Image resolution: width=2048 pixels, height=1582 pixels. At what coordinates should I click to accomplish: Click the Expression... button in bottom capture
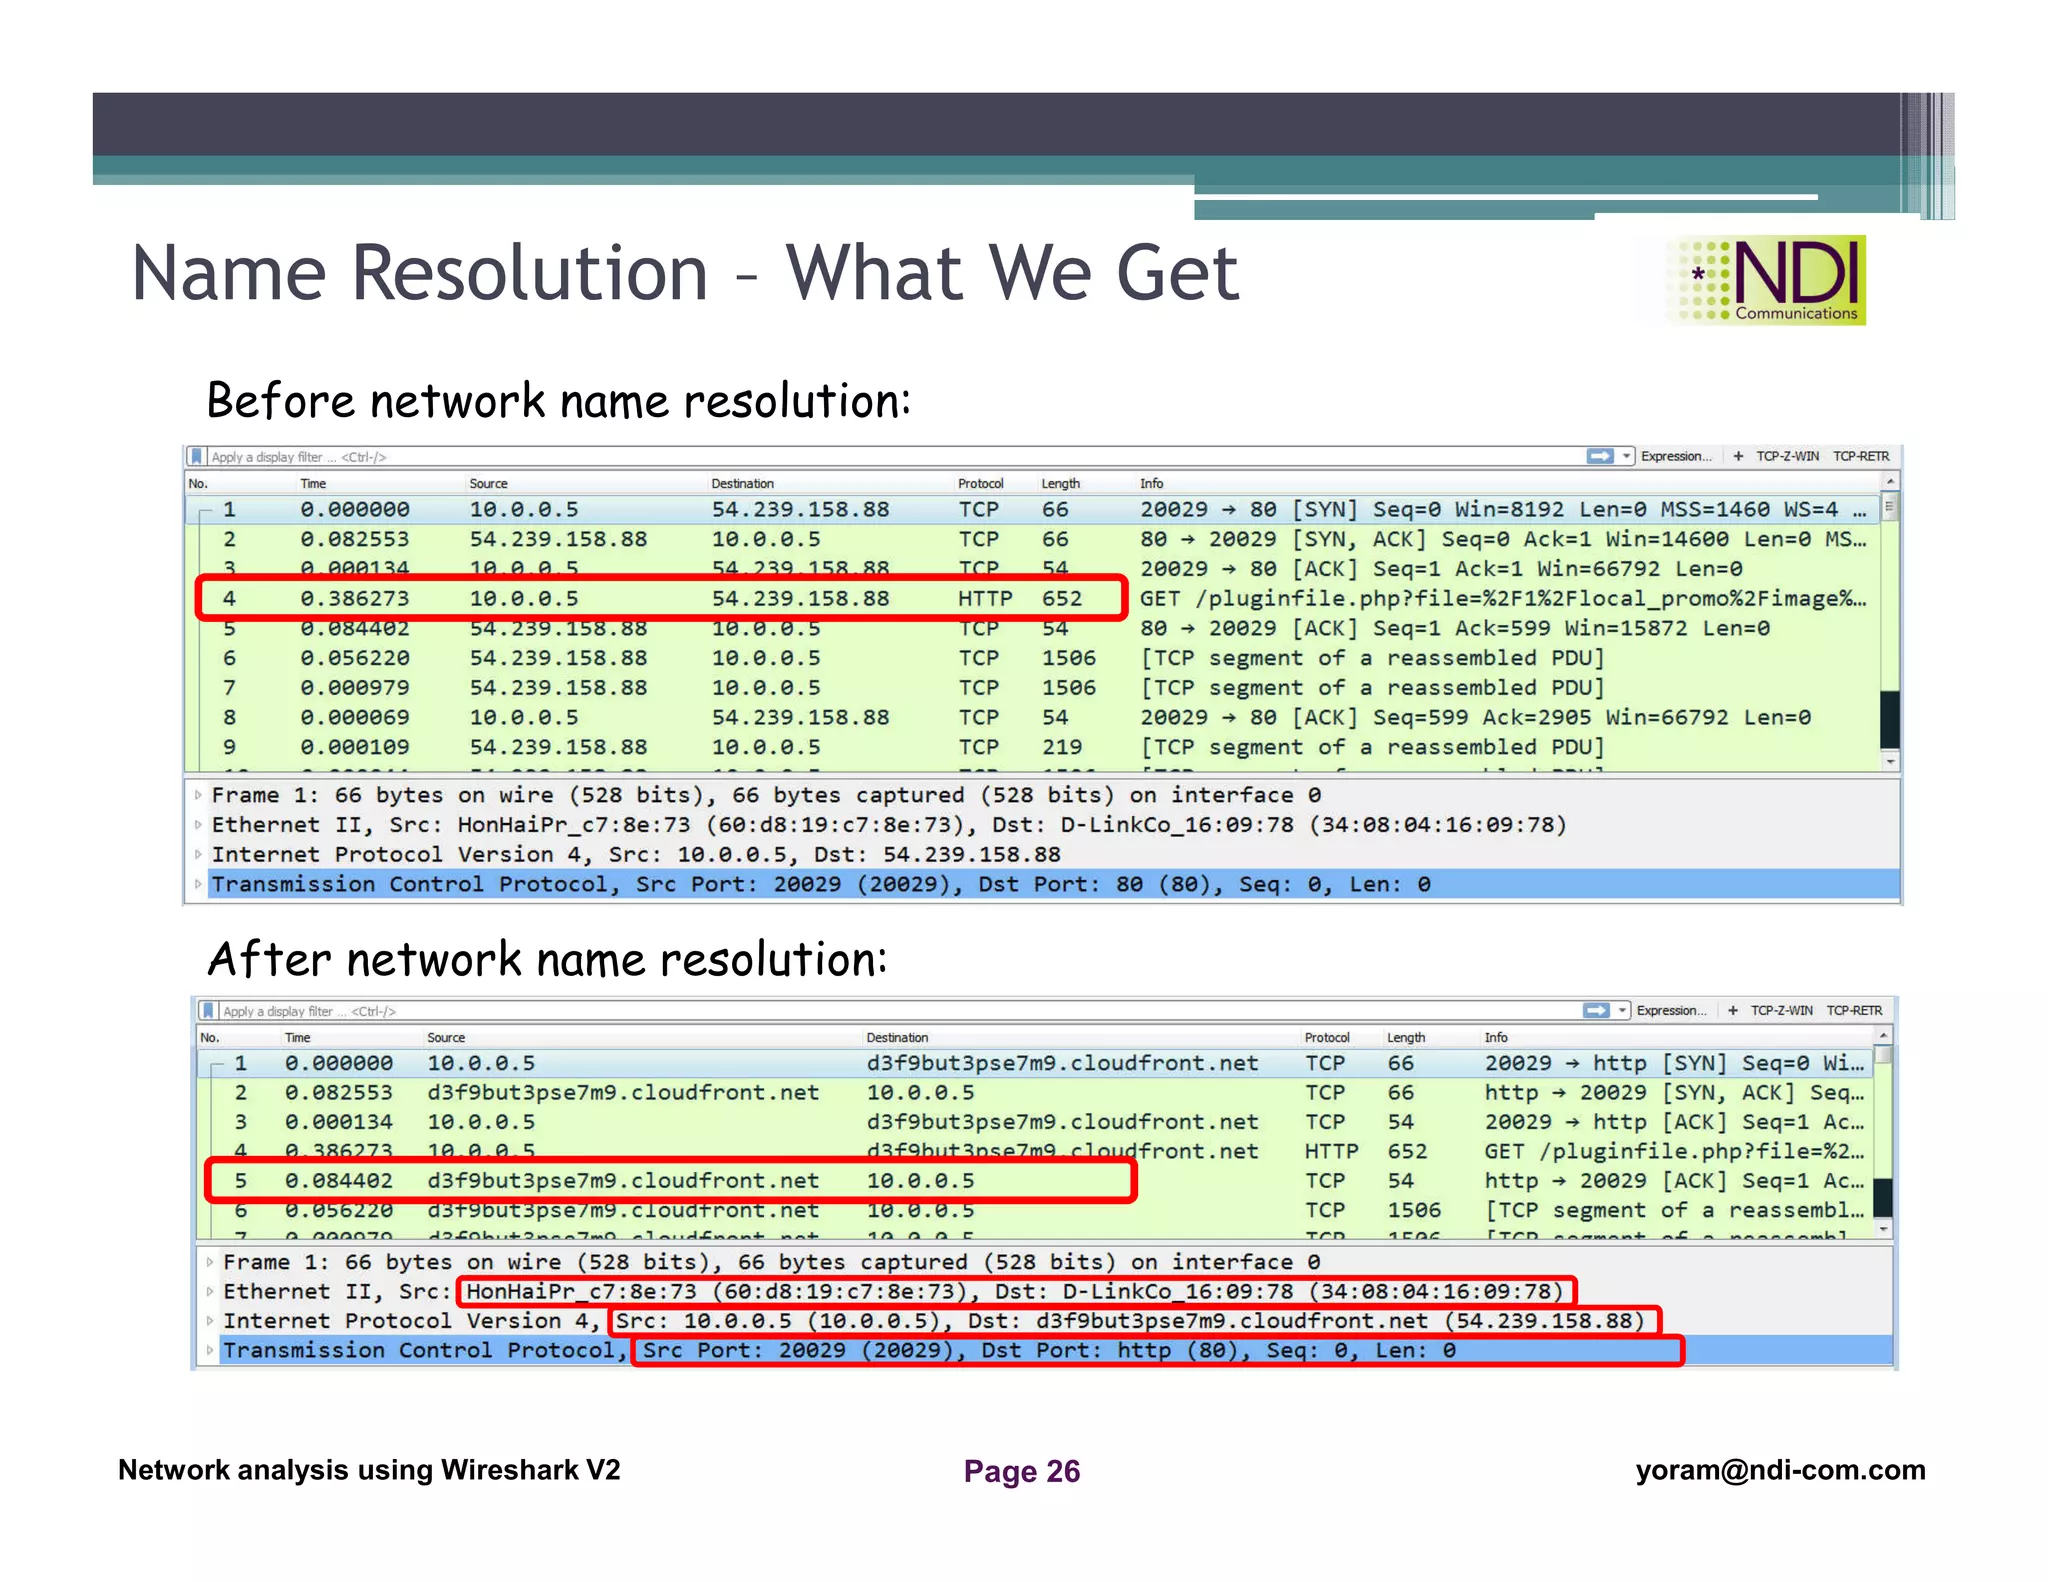[x=1671, y=1010]
